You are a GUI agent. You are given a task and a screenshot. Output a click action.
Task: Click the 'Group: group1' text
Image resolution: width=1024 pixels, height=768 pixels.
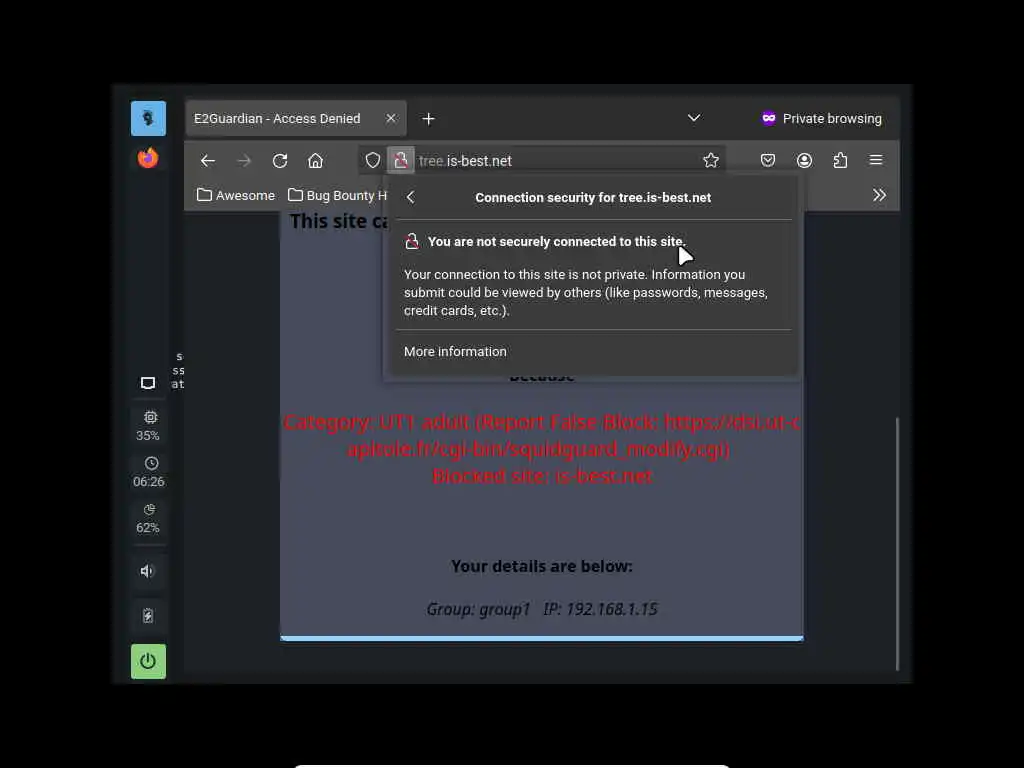478,609
